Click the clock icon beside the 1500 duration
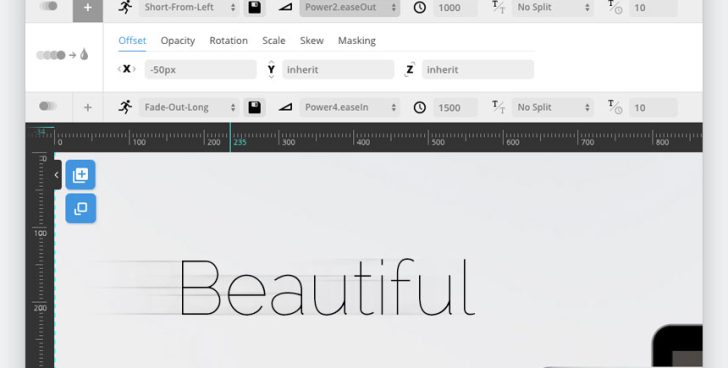The height and width of the screenshot is (368, 728). [x=420, y=108]
